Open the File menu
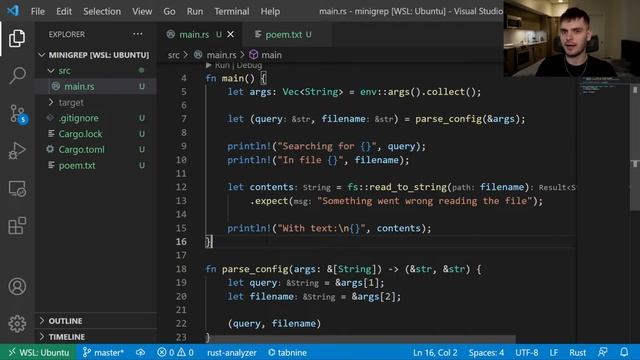 (38, 11)
